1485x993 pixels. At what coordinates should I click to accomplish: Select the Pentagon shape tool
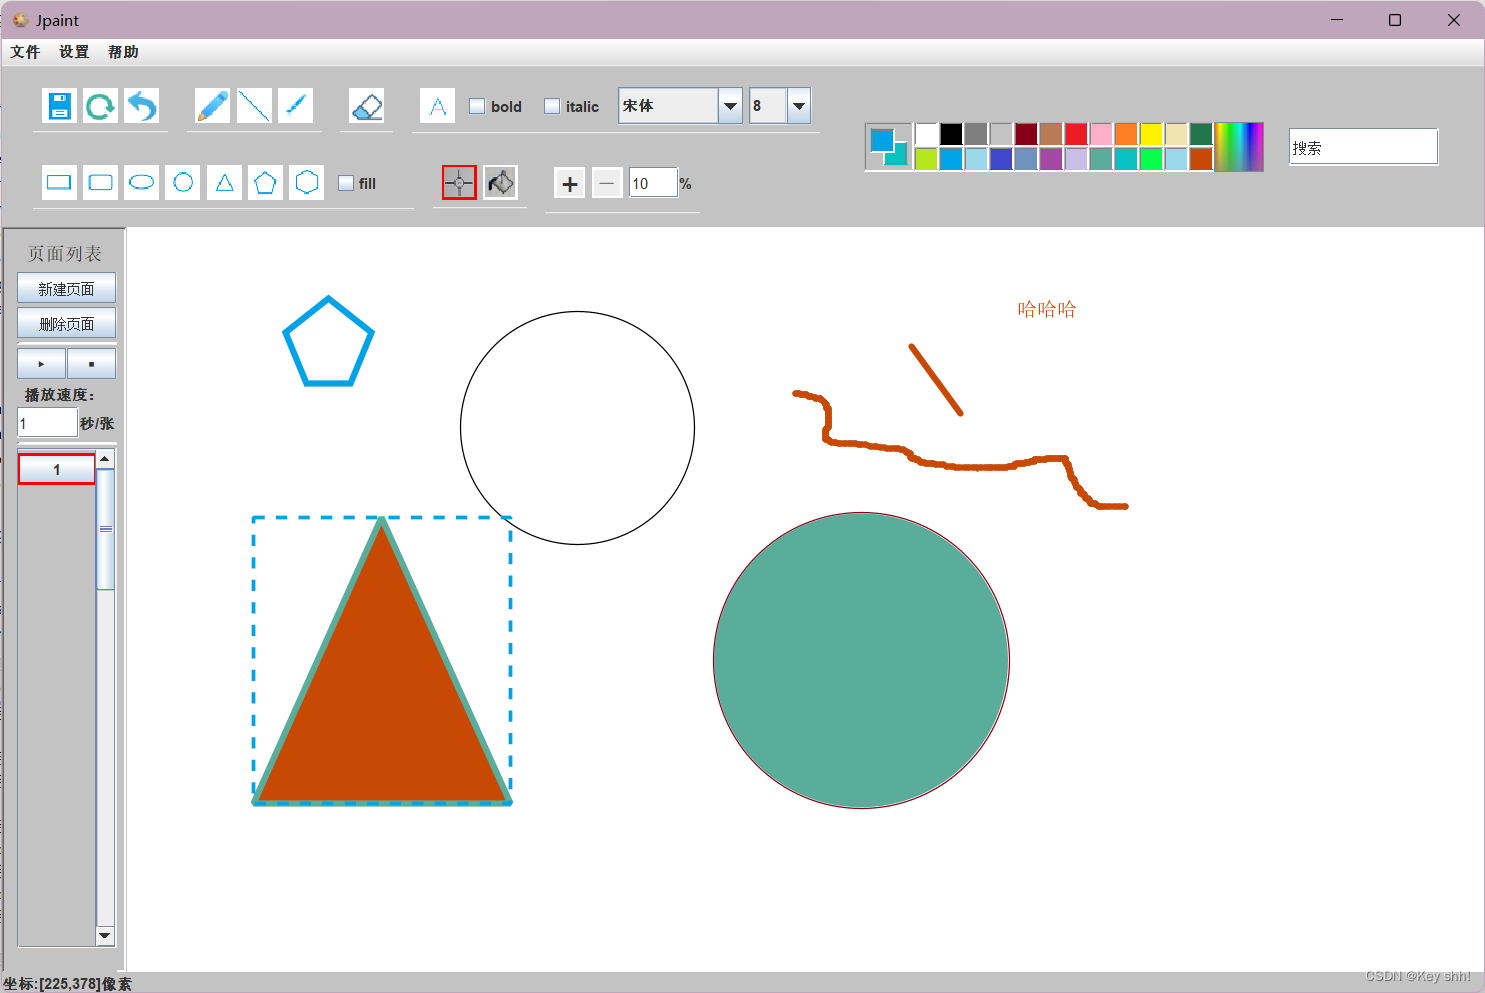(x=265, y=182)
